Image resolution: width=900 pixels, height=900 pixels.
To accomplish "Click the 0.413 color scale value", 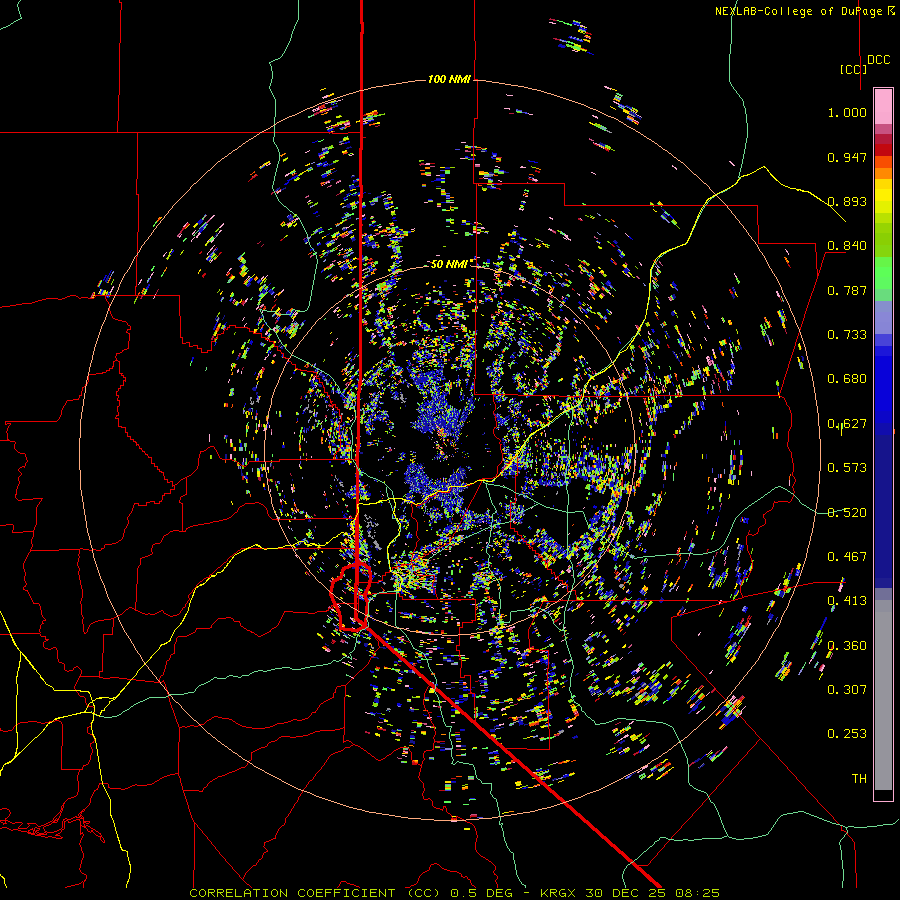I will (847, 601).
